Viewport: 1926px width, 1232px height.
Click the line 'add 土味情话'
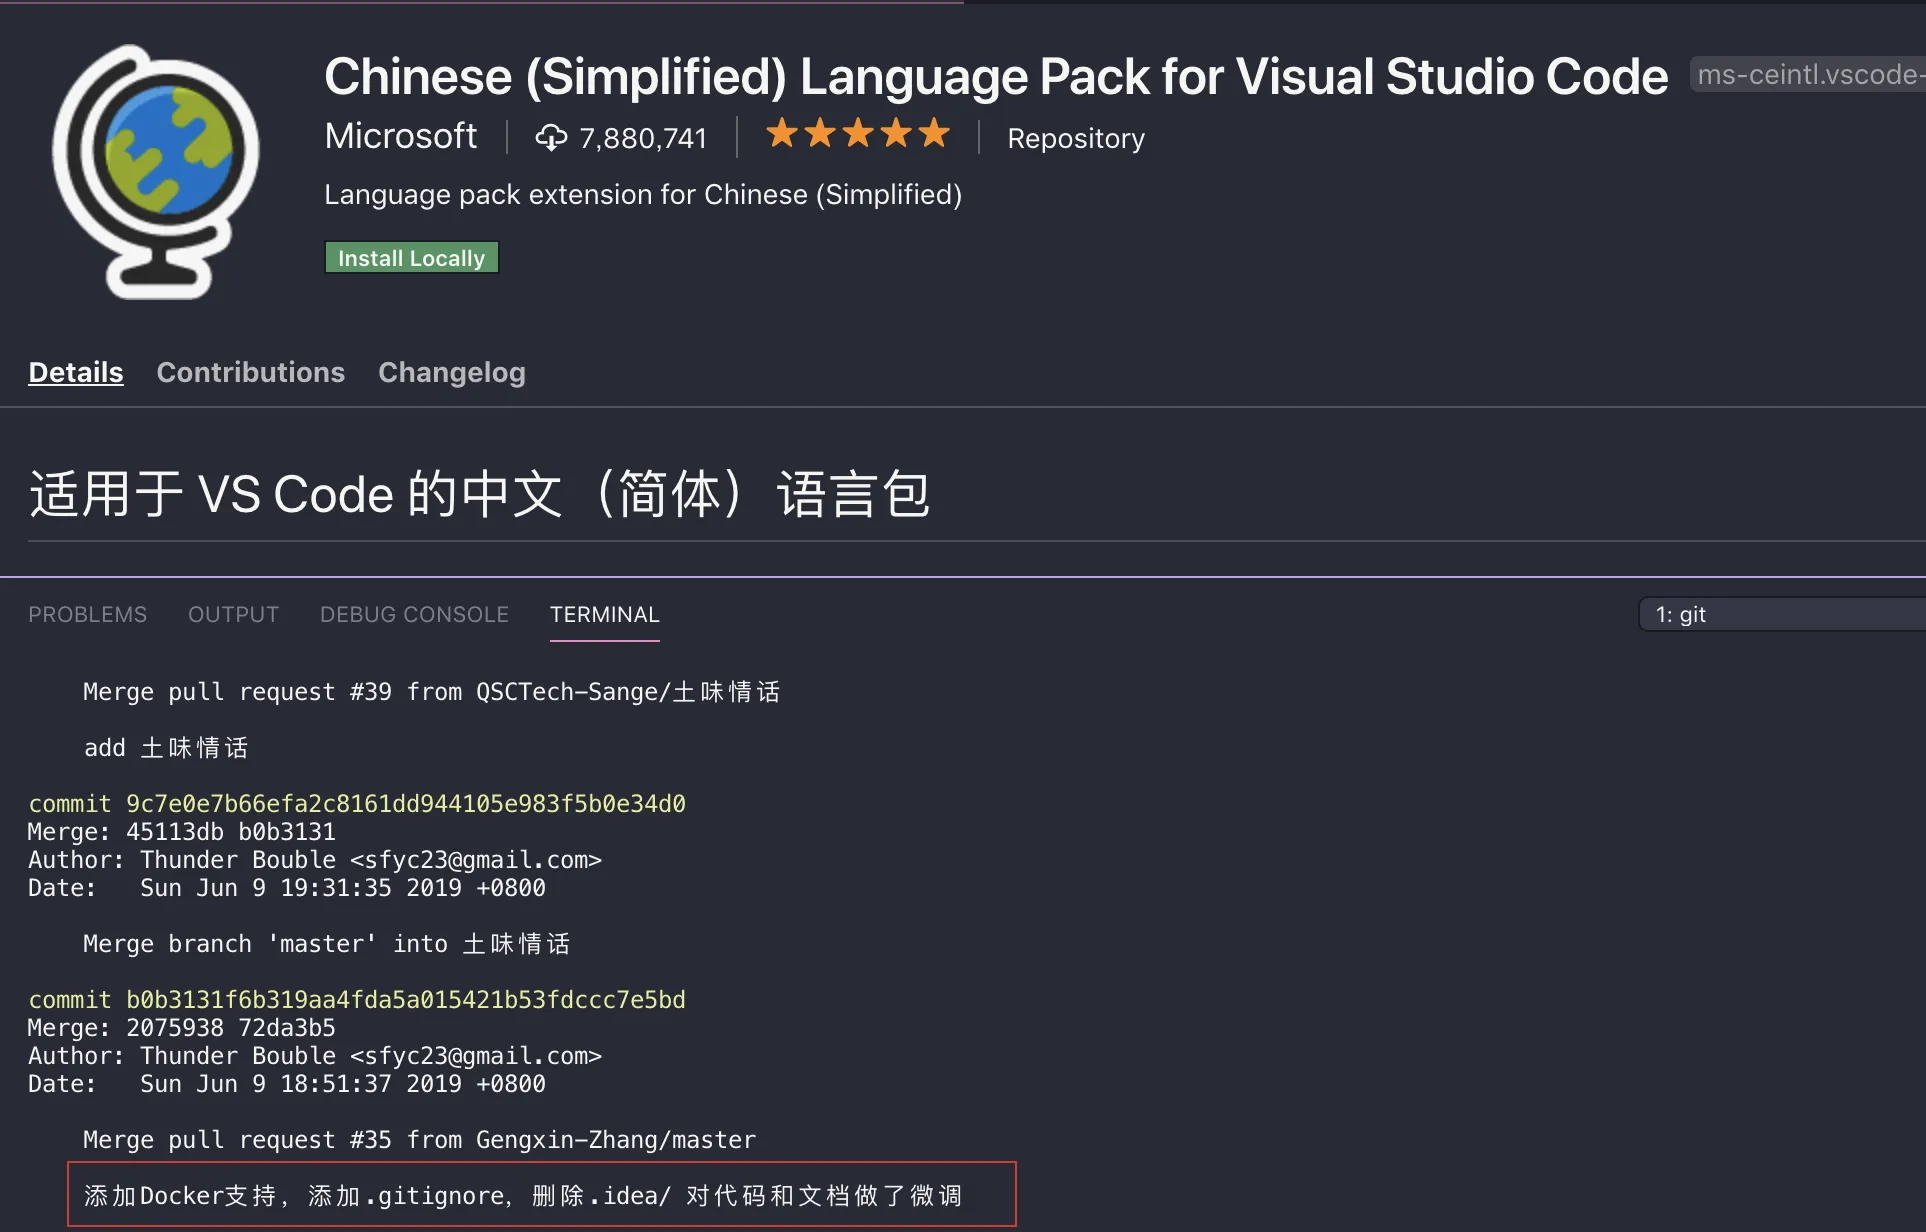click(x=166, y=748)
